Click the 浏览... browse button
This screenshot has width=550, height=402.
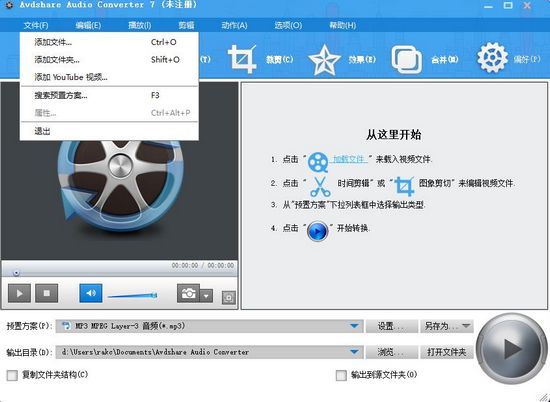click(392, 352)
